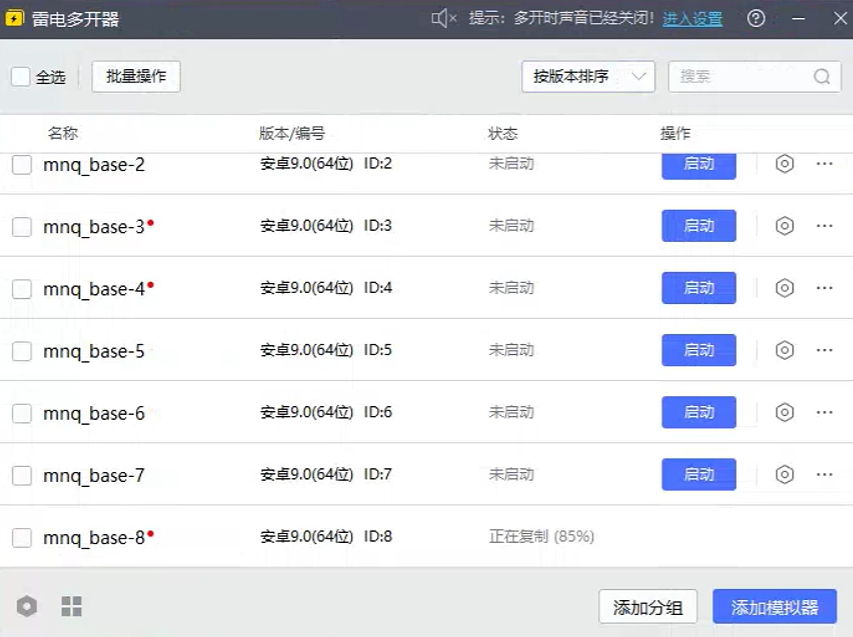
Task: Click the LDMultiPlayer lightning logo
Action: point(14,18)
